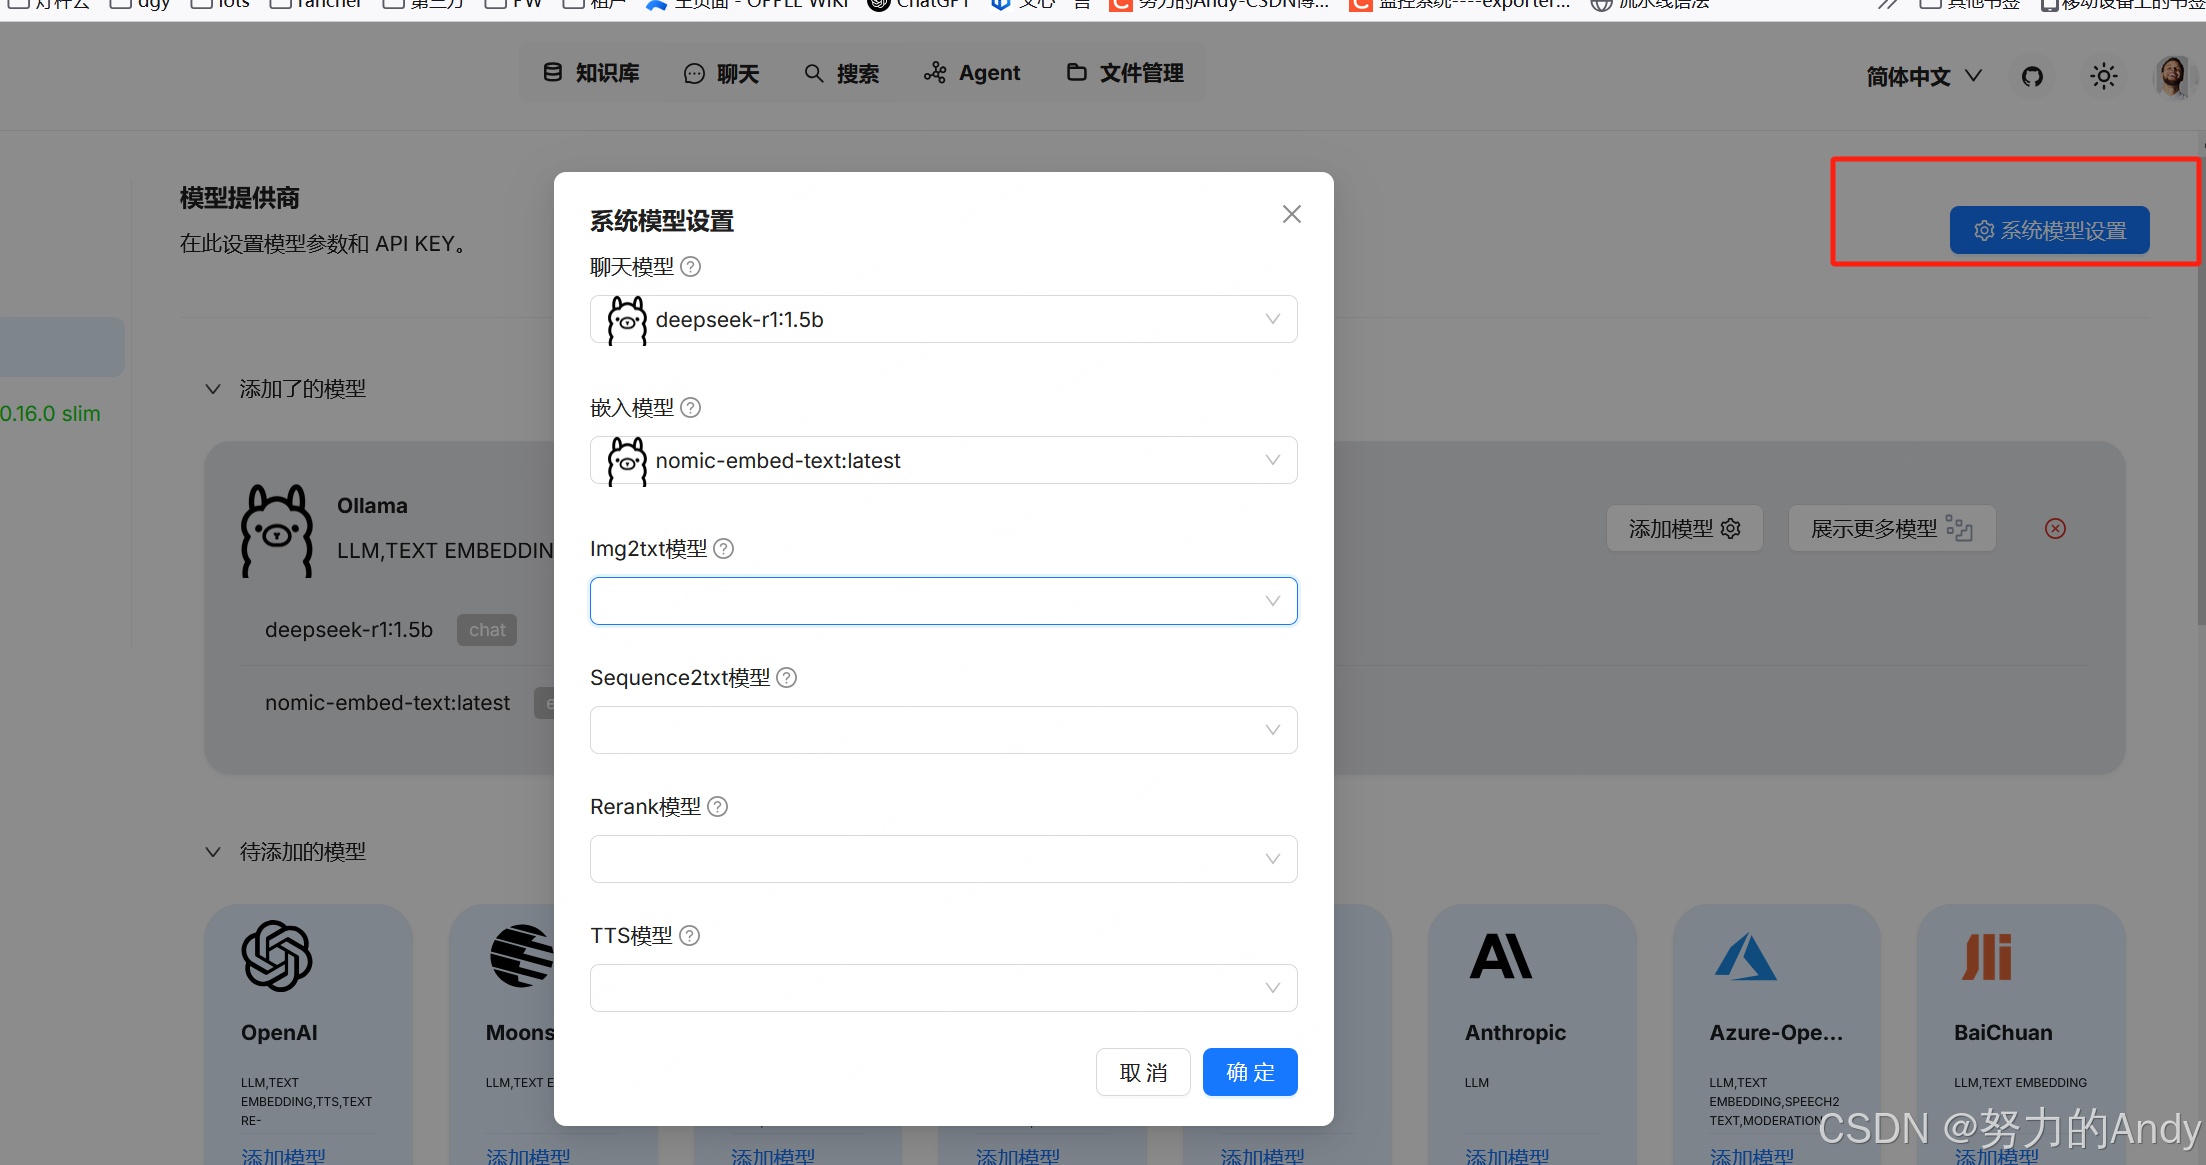Click the BaiChuan logo icon

(x=1987, y=956)
